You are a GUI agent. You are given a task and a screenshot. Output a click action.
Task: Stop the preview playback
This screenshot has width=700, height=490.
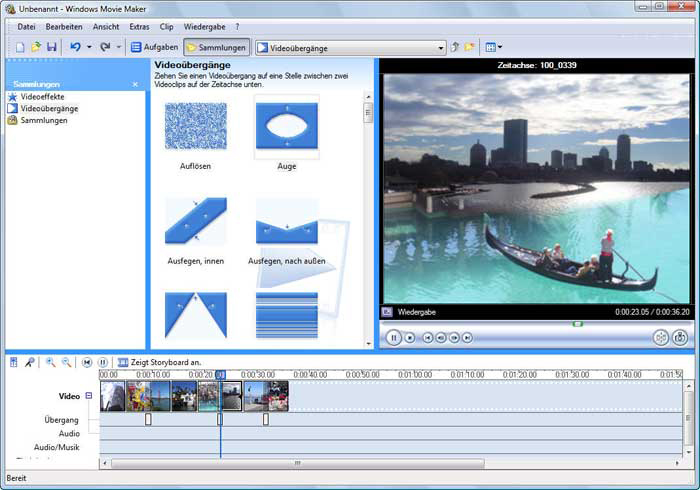(409, 338)
